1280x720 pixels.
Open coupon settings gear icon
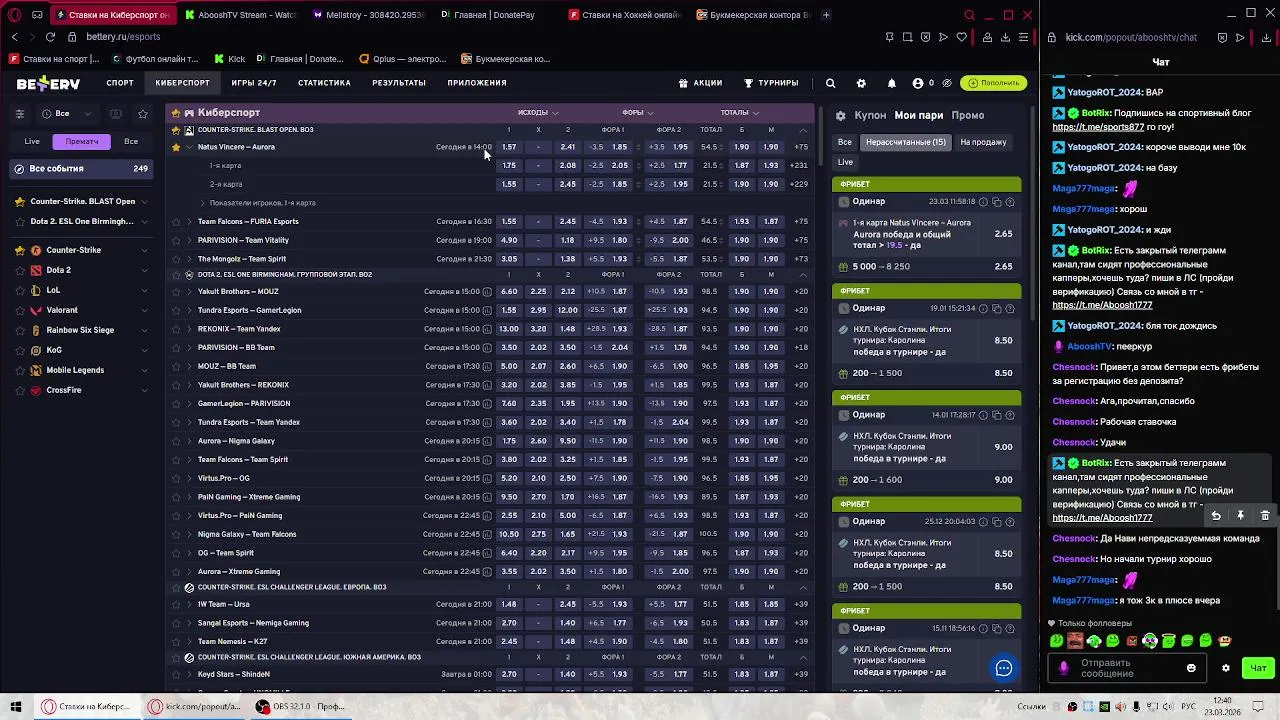(x=840, y=116)
